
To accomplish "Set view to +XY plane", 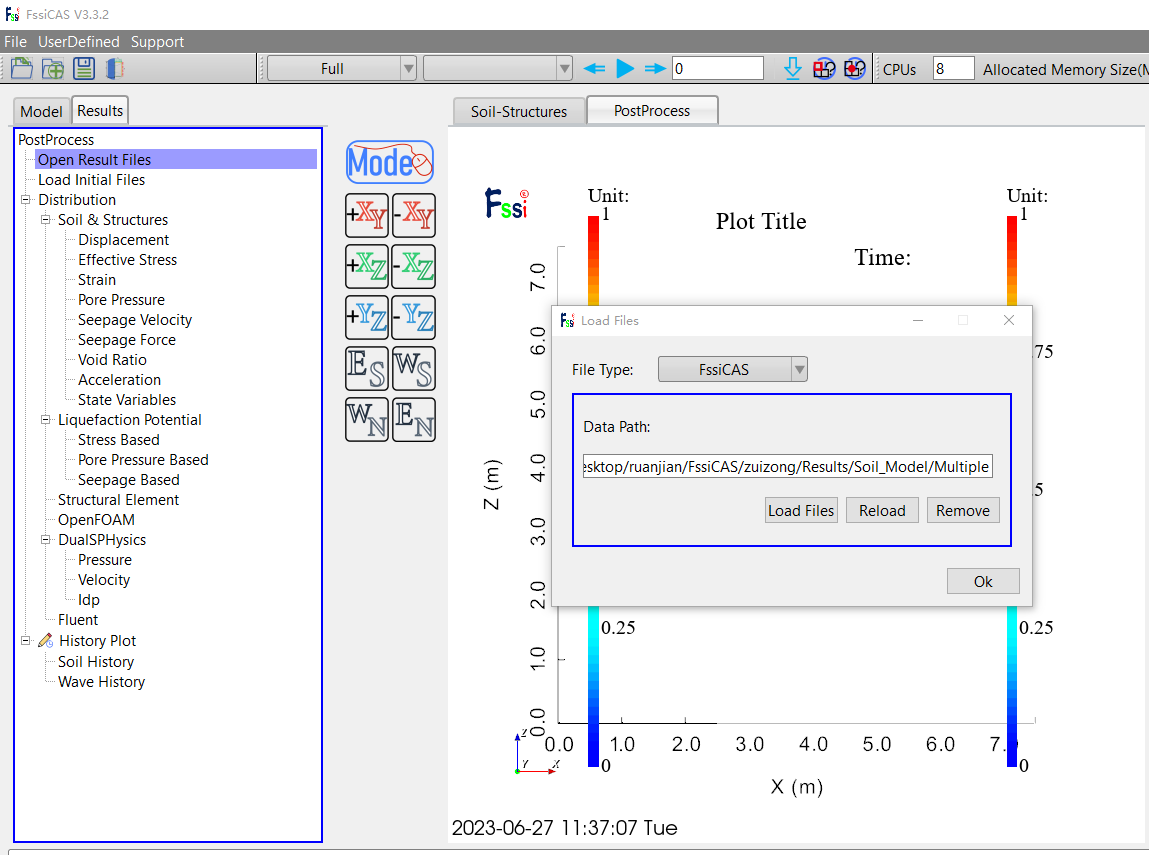I will pos(366,215).
